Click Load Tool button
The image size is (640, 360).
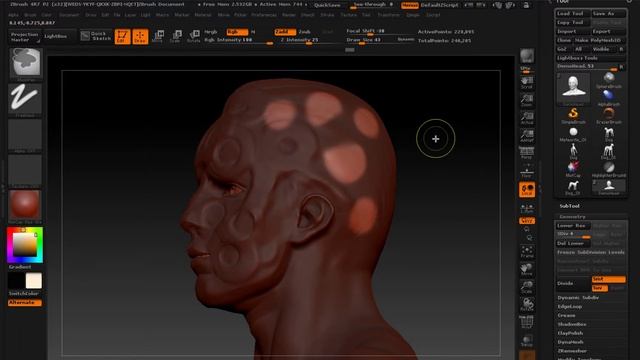573,13
